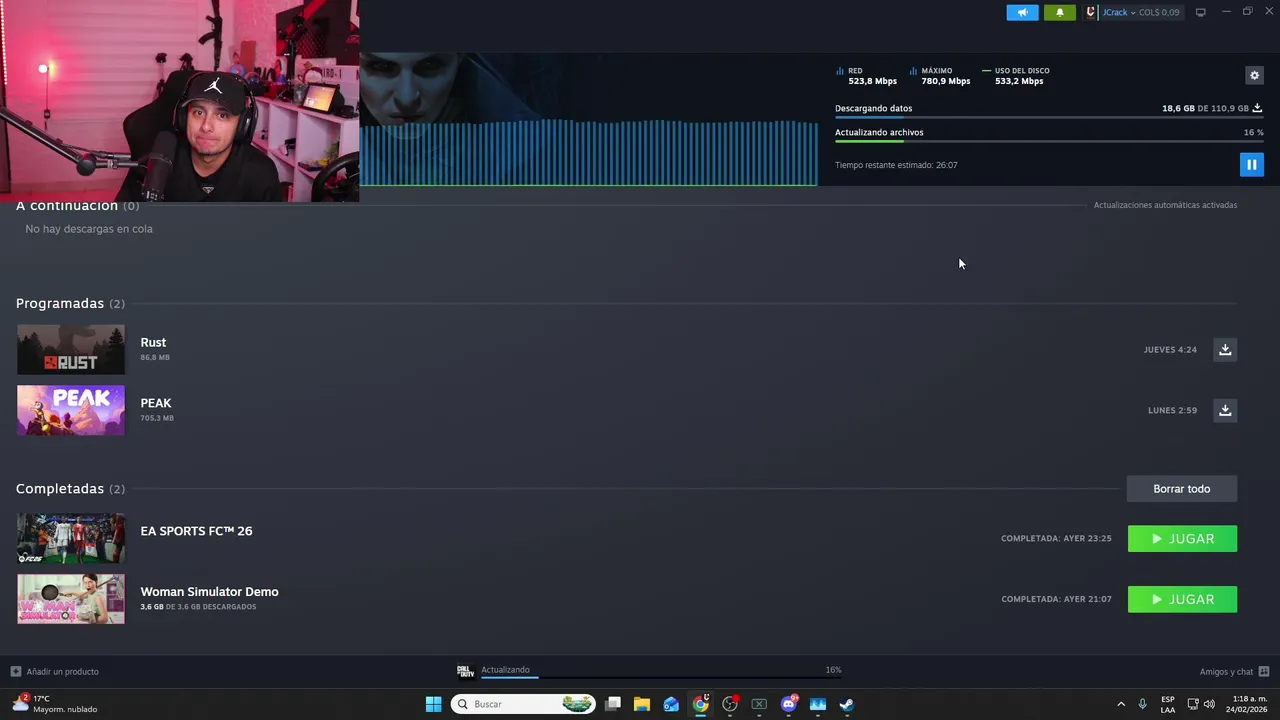Open Task View on the taskbar

[613, 704]
